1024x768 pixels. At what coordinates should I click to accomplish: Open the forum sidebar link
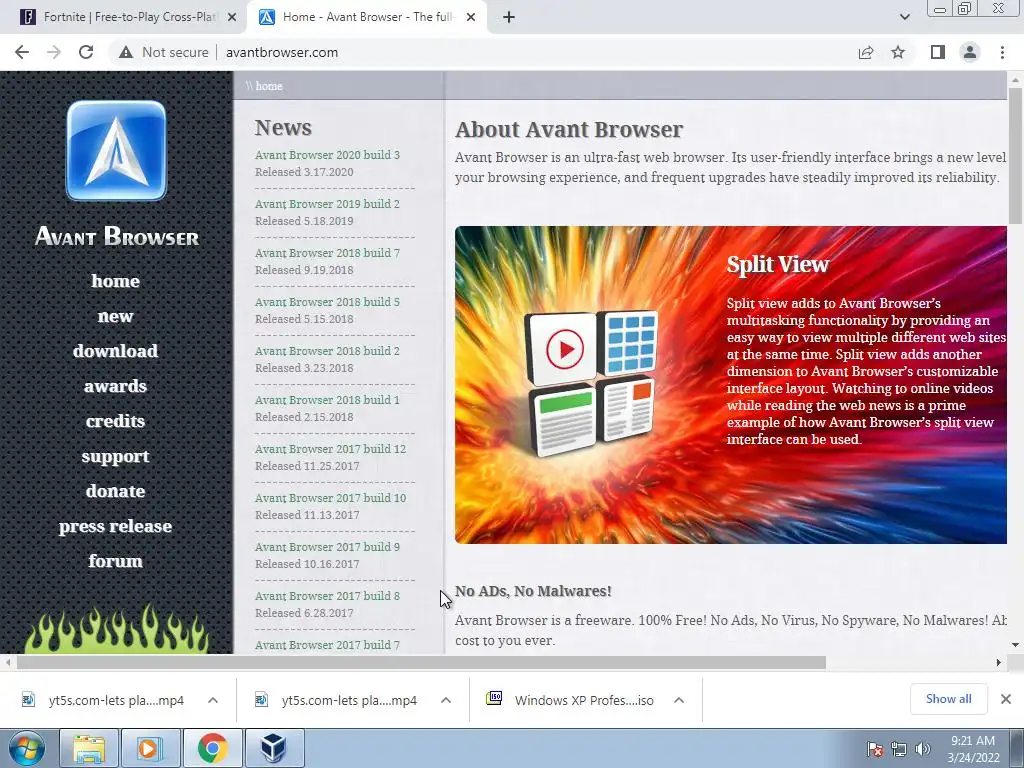pos(116,561)
